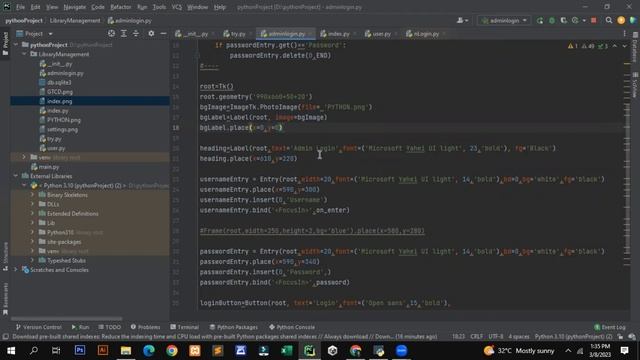640x360 pixels.
Task: Open Windows Start menu
Action: tap(11, 351)
